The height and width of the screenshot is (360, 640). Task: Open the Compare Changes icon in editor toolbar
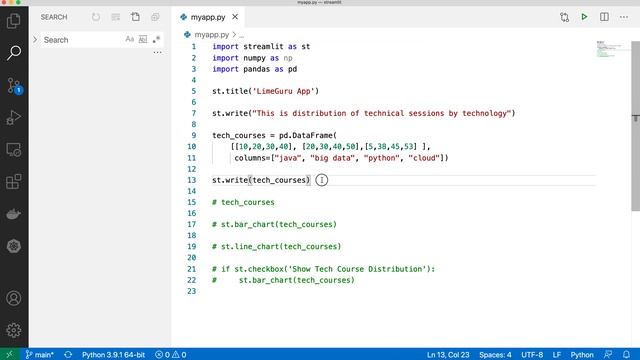(x=564, y=17)
